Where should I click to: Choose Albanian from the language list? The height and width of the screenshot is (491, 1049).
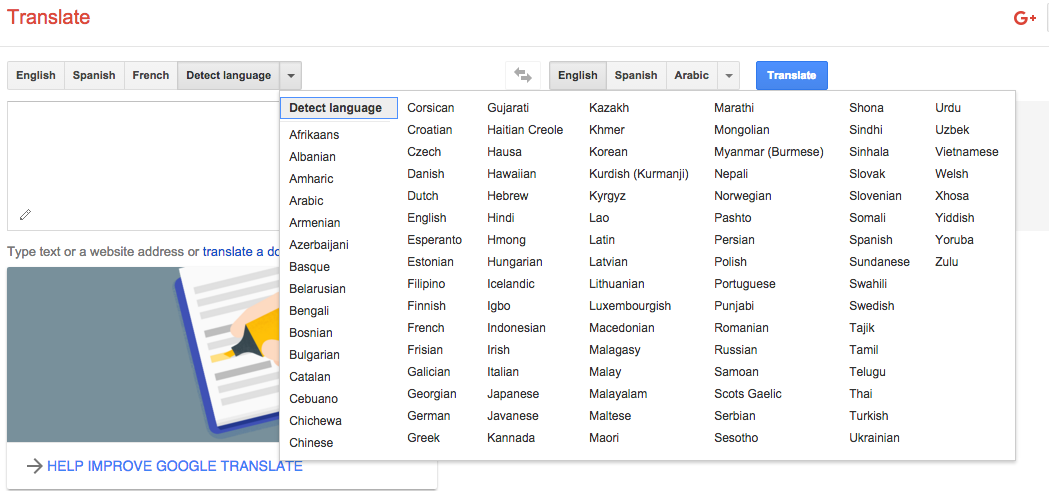point(312,157)
